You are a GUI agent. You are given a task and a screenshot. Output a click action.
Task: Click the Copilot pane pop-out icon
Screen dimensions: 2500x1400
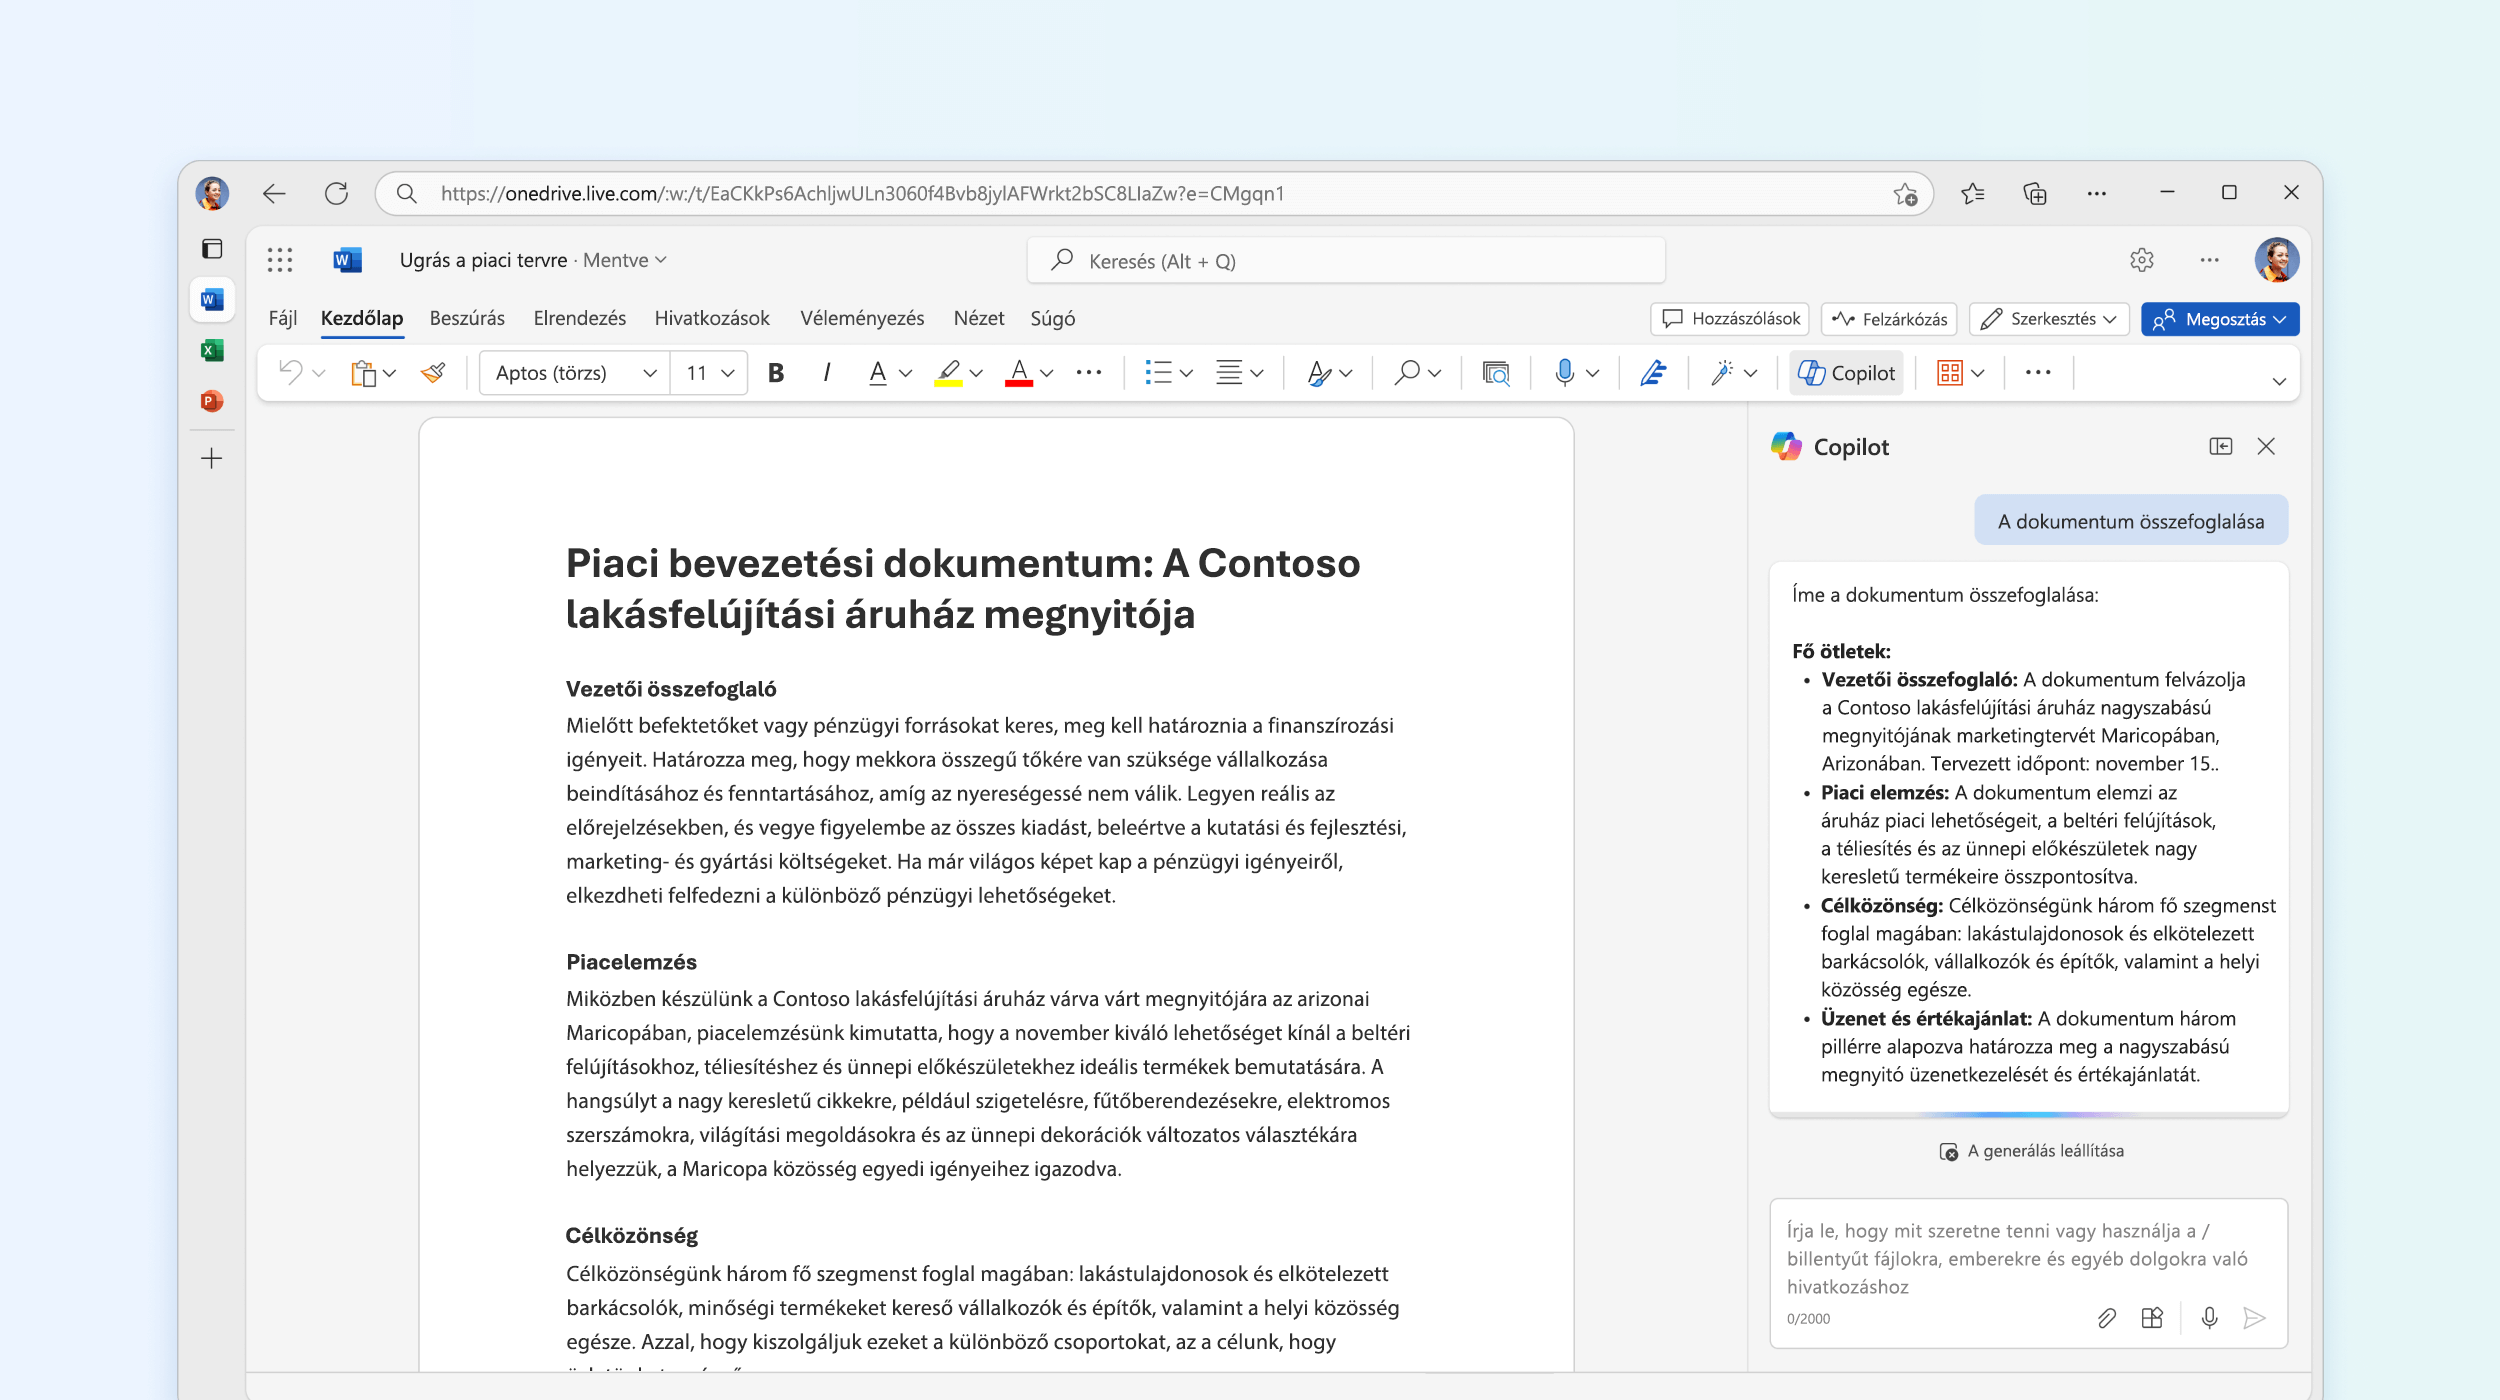[2221, 446]
